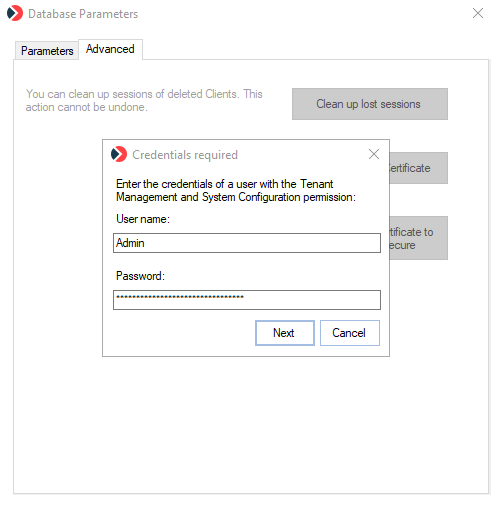This screenshot has height=507, width=503.
Task: Switch to the Parameters tab
Action: tap(47, 51)
